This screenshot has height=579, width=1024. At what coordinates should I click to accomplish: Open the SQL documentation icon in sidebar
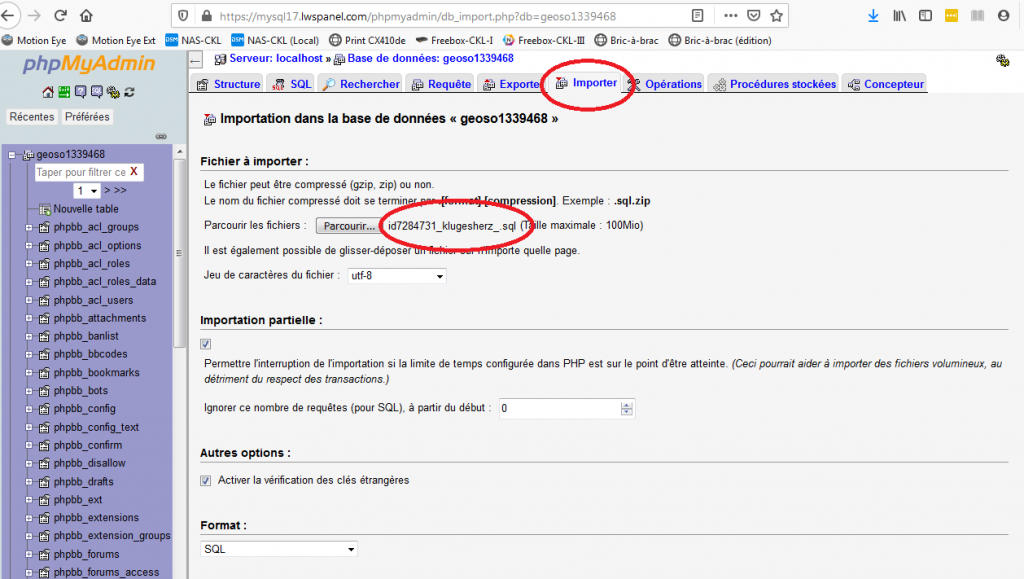click(x=97, y=92)
